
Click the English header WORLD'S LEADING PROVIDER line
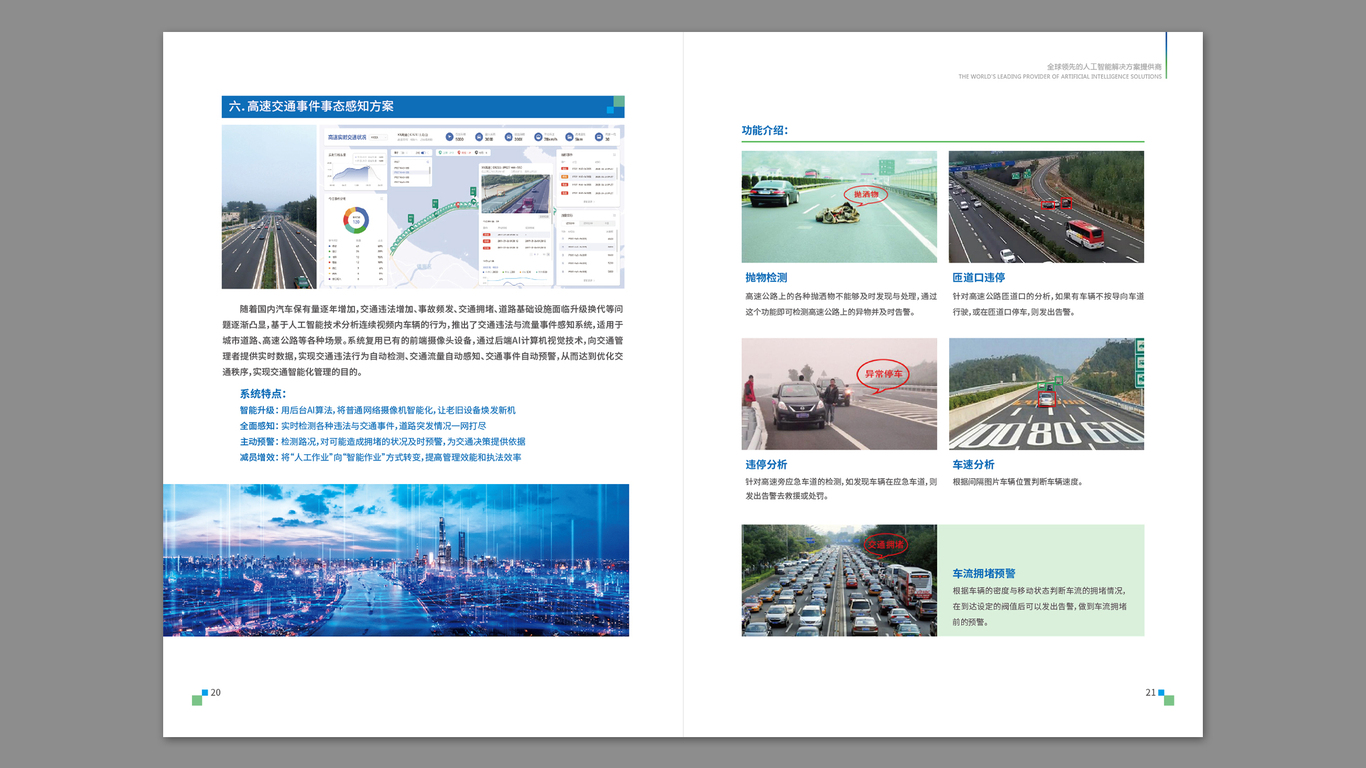click(x=1060, y=76)
